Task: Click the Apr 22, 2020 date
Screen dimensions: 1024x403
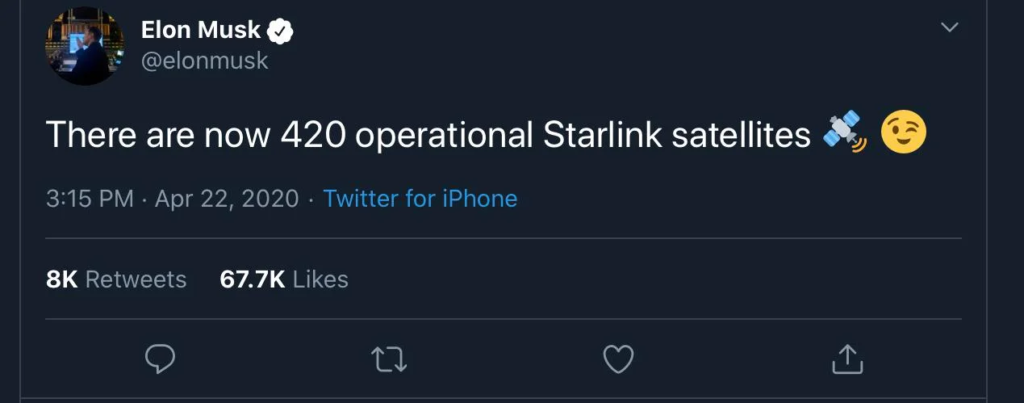Action: click(x=227, y=199)
